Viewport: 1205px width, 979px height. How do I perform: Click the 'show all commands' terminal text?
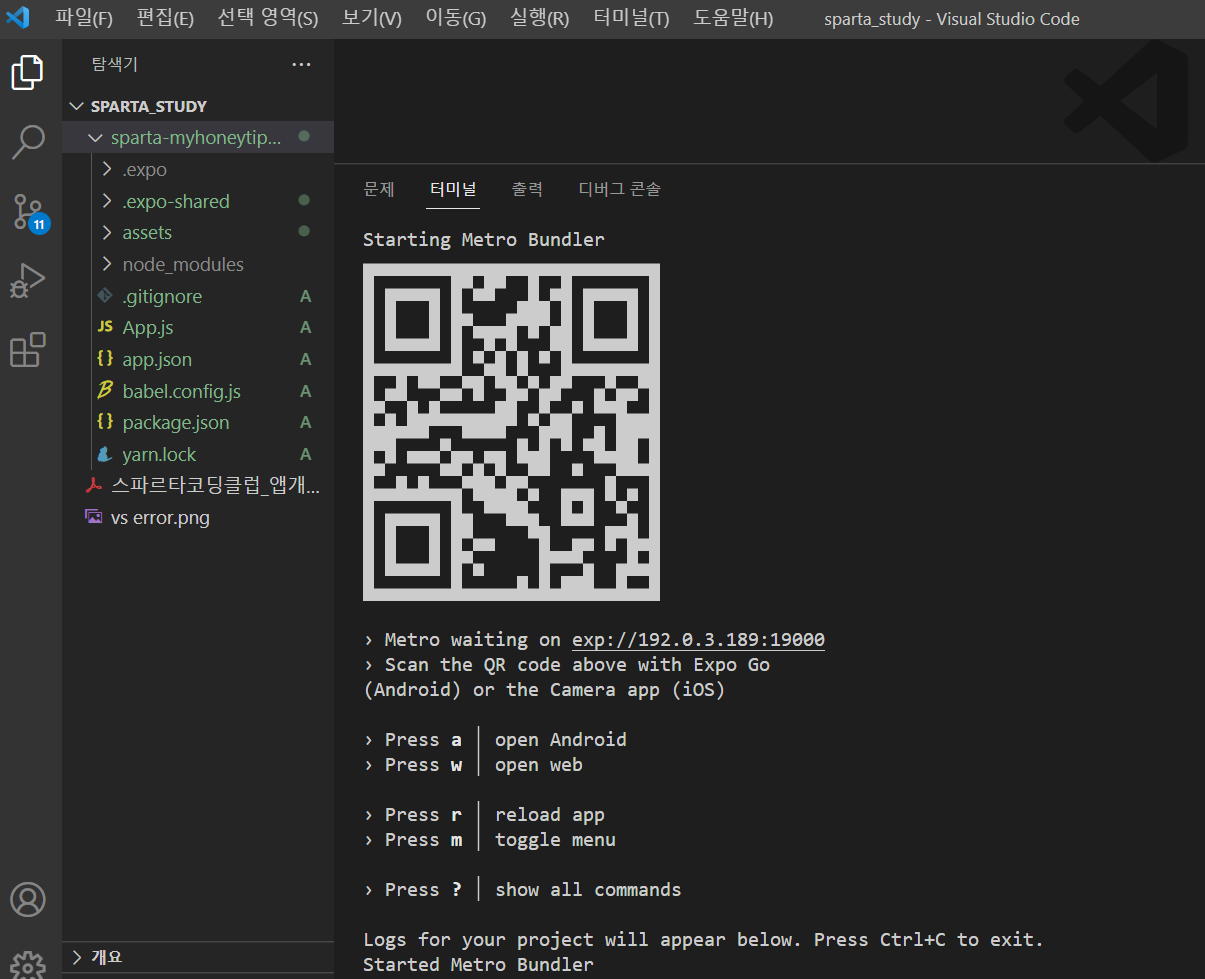pyautogui.click(x=588, y=890)
